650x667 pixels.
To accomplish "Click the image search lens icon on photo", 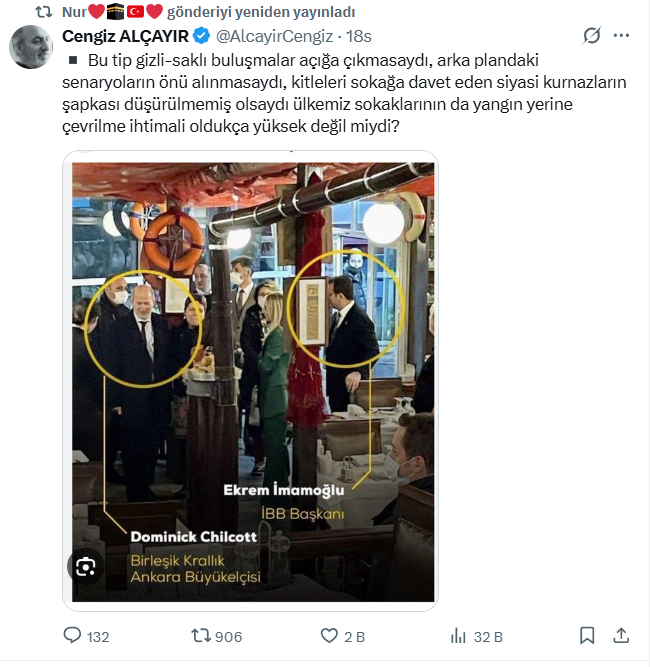I will 86,567.
